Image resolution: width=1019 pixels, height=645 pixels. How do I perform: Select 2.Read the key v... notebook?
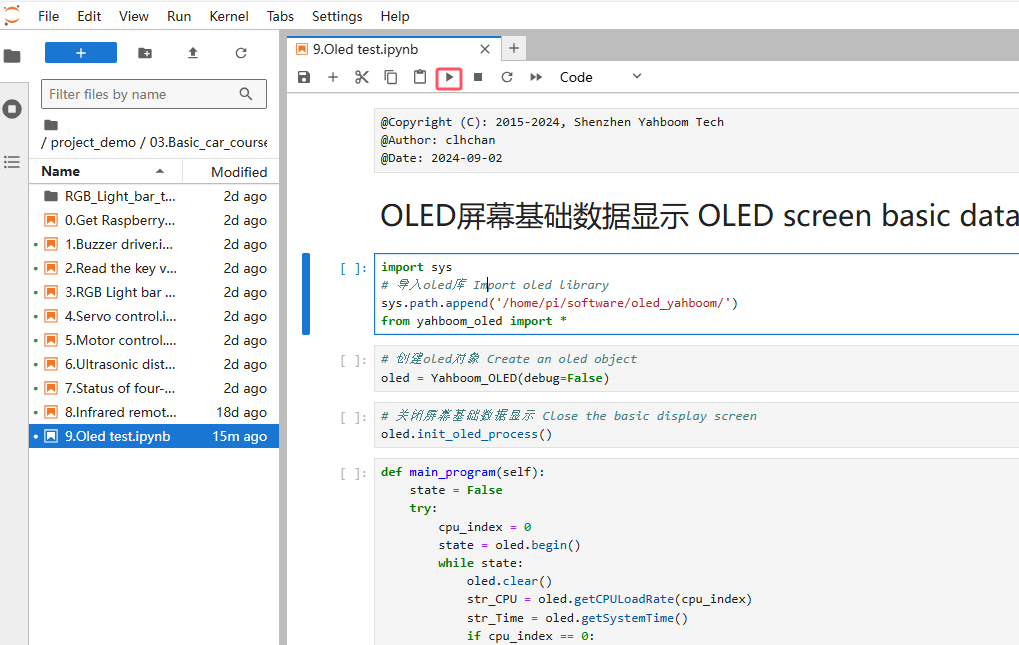(154, 268)
